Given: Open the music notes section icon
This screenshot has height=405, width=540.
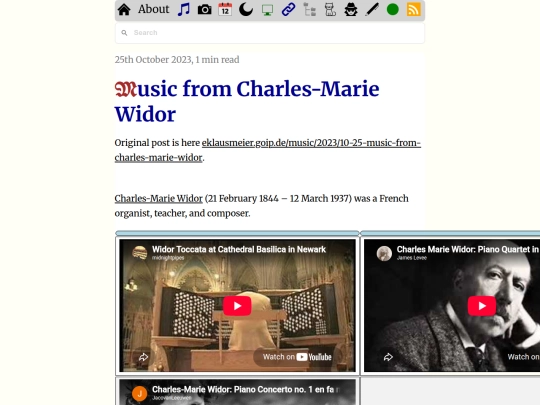Looking at the screenshot, I should pyautogui.click(x=184, y=9).
